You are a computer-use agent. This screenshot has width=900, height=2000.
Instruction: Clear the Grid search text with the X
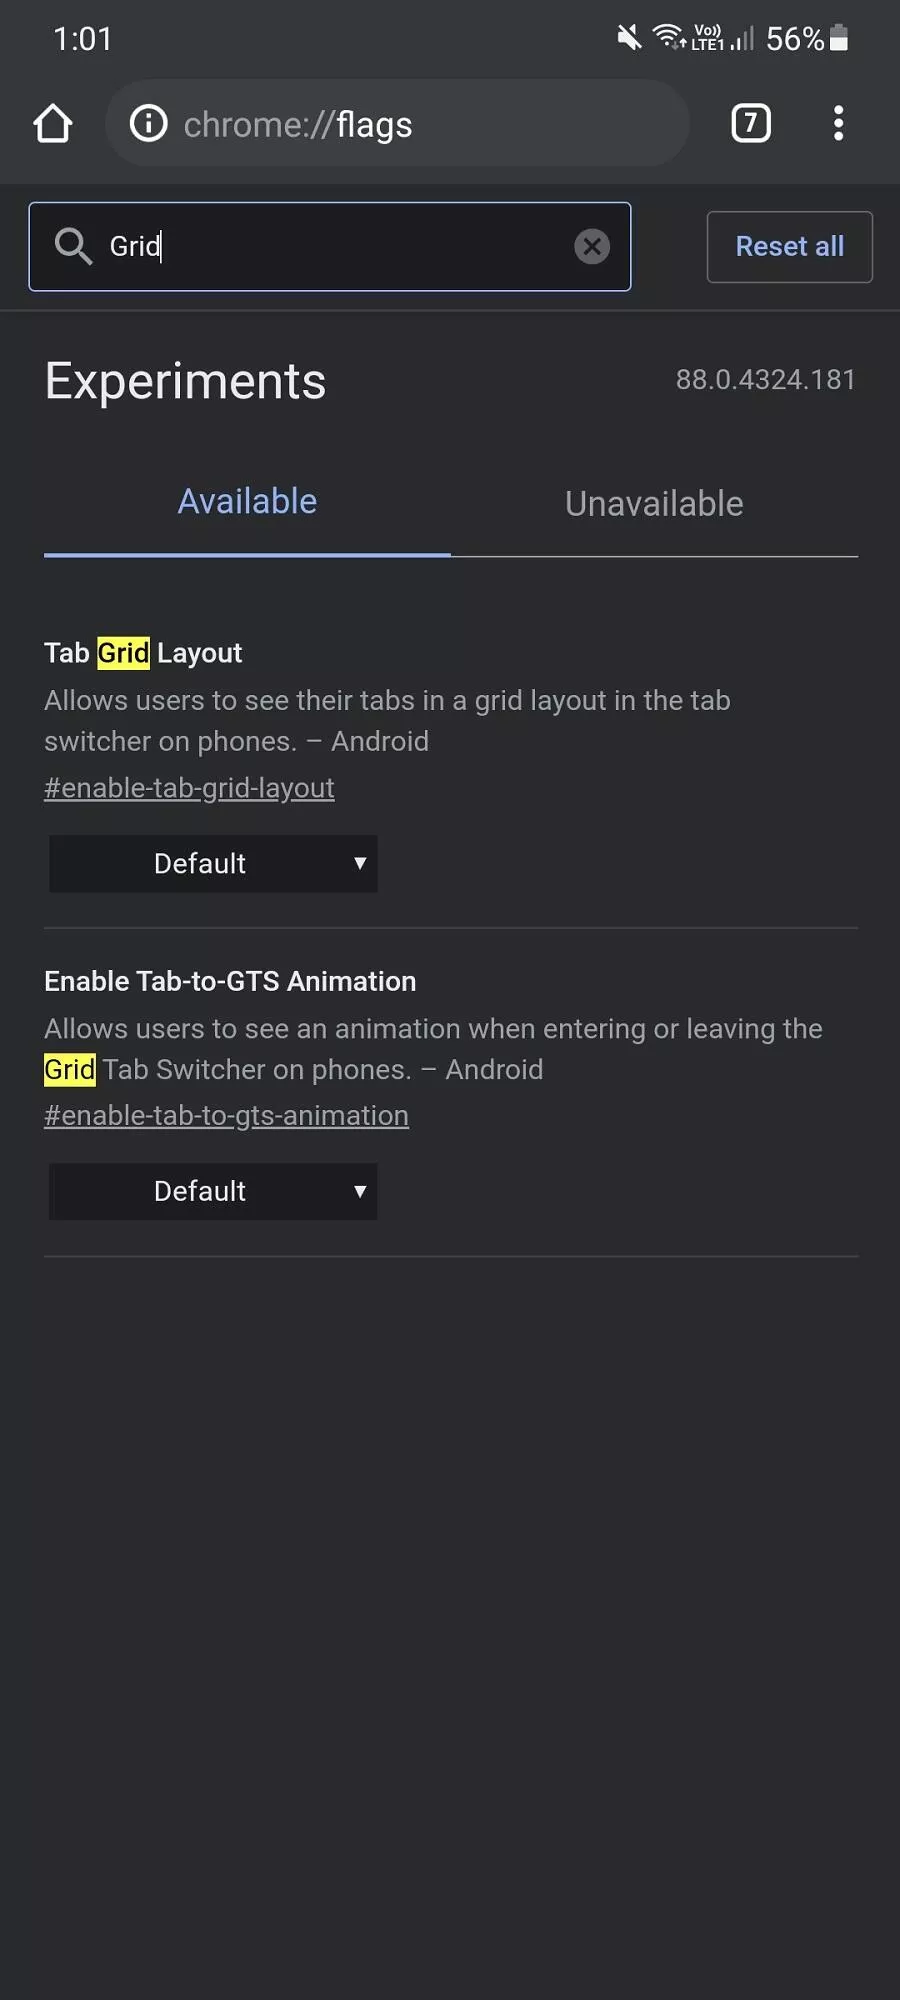[592, 246]
